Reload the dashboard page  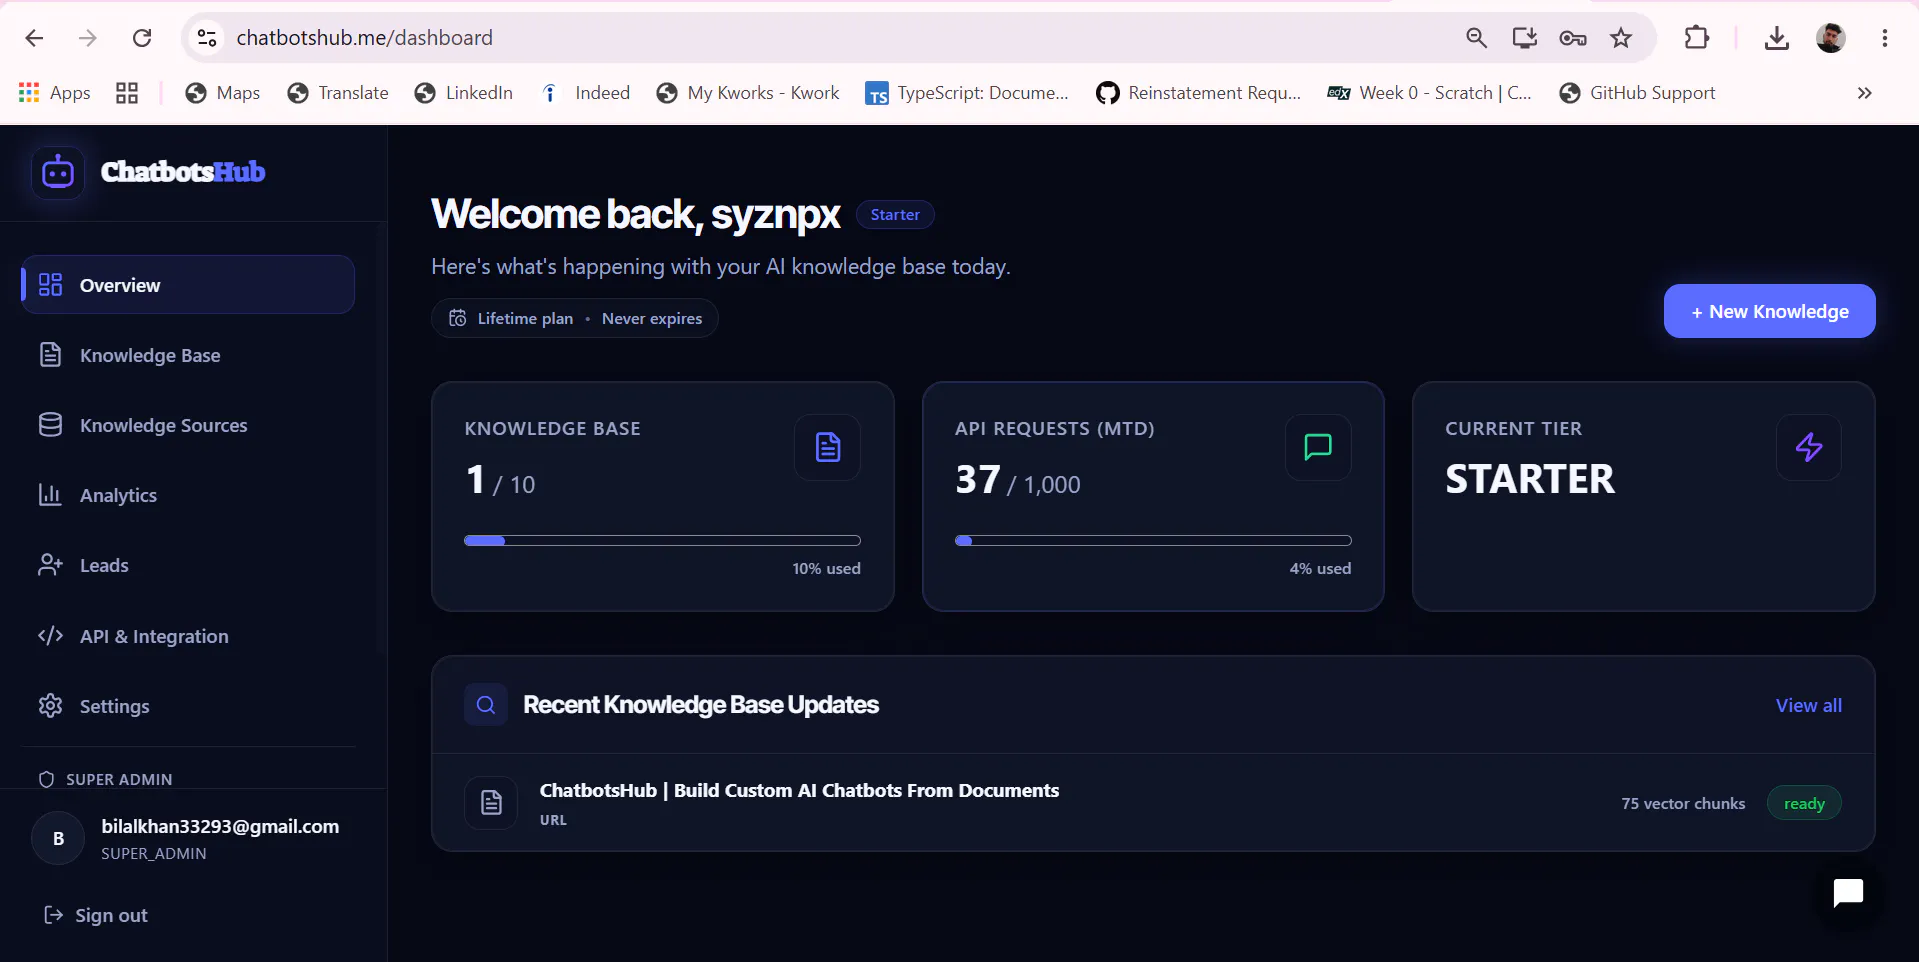point(142,38)
